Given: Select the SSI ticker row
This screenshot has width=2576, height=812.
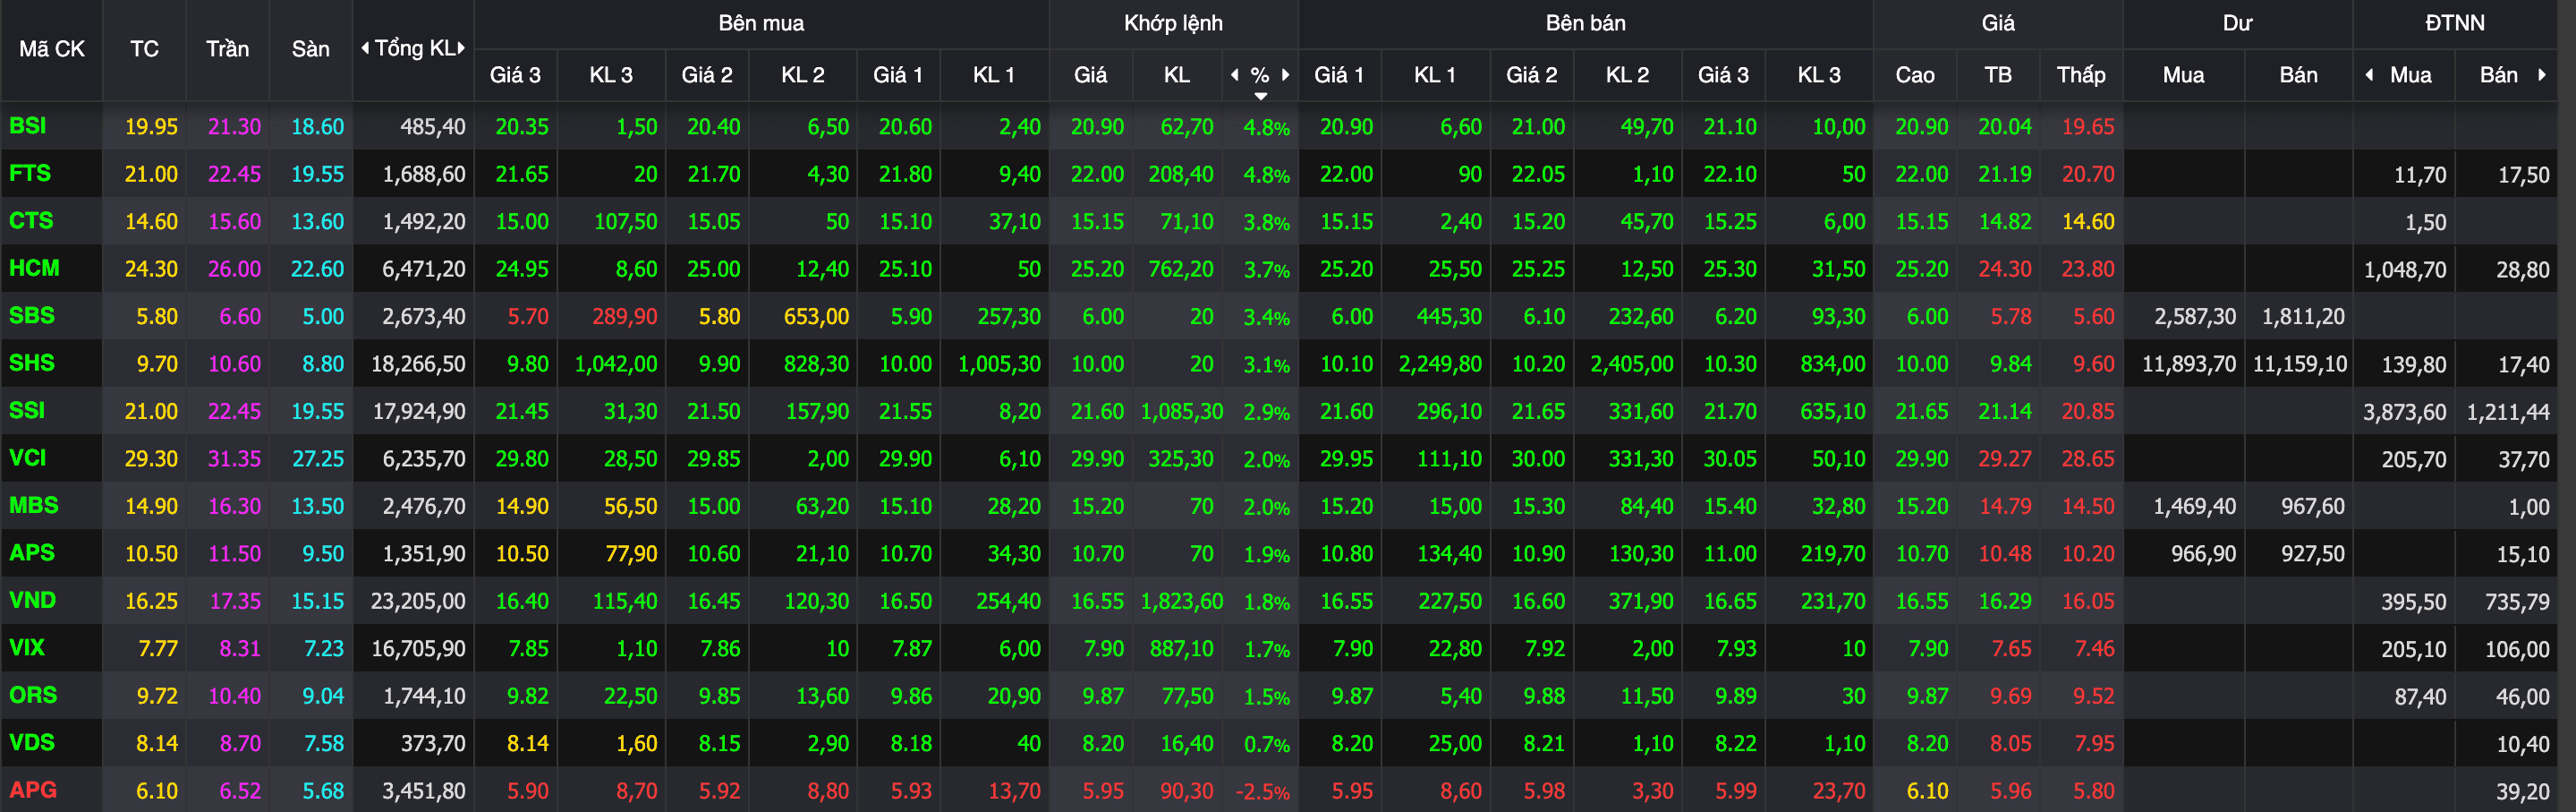Looking at the screenshot, I should [26, 411].
